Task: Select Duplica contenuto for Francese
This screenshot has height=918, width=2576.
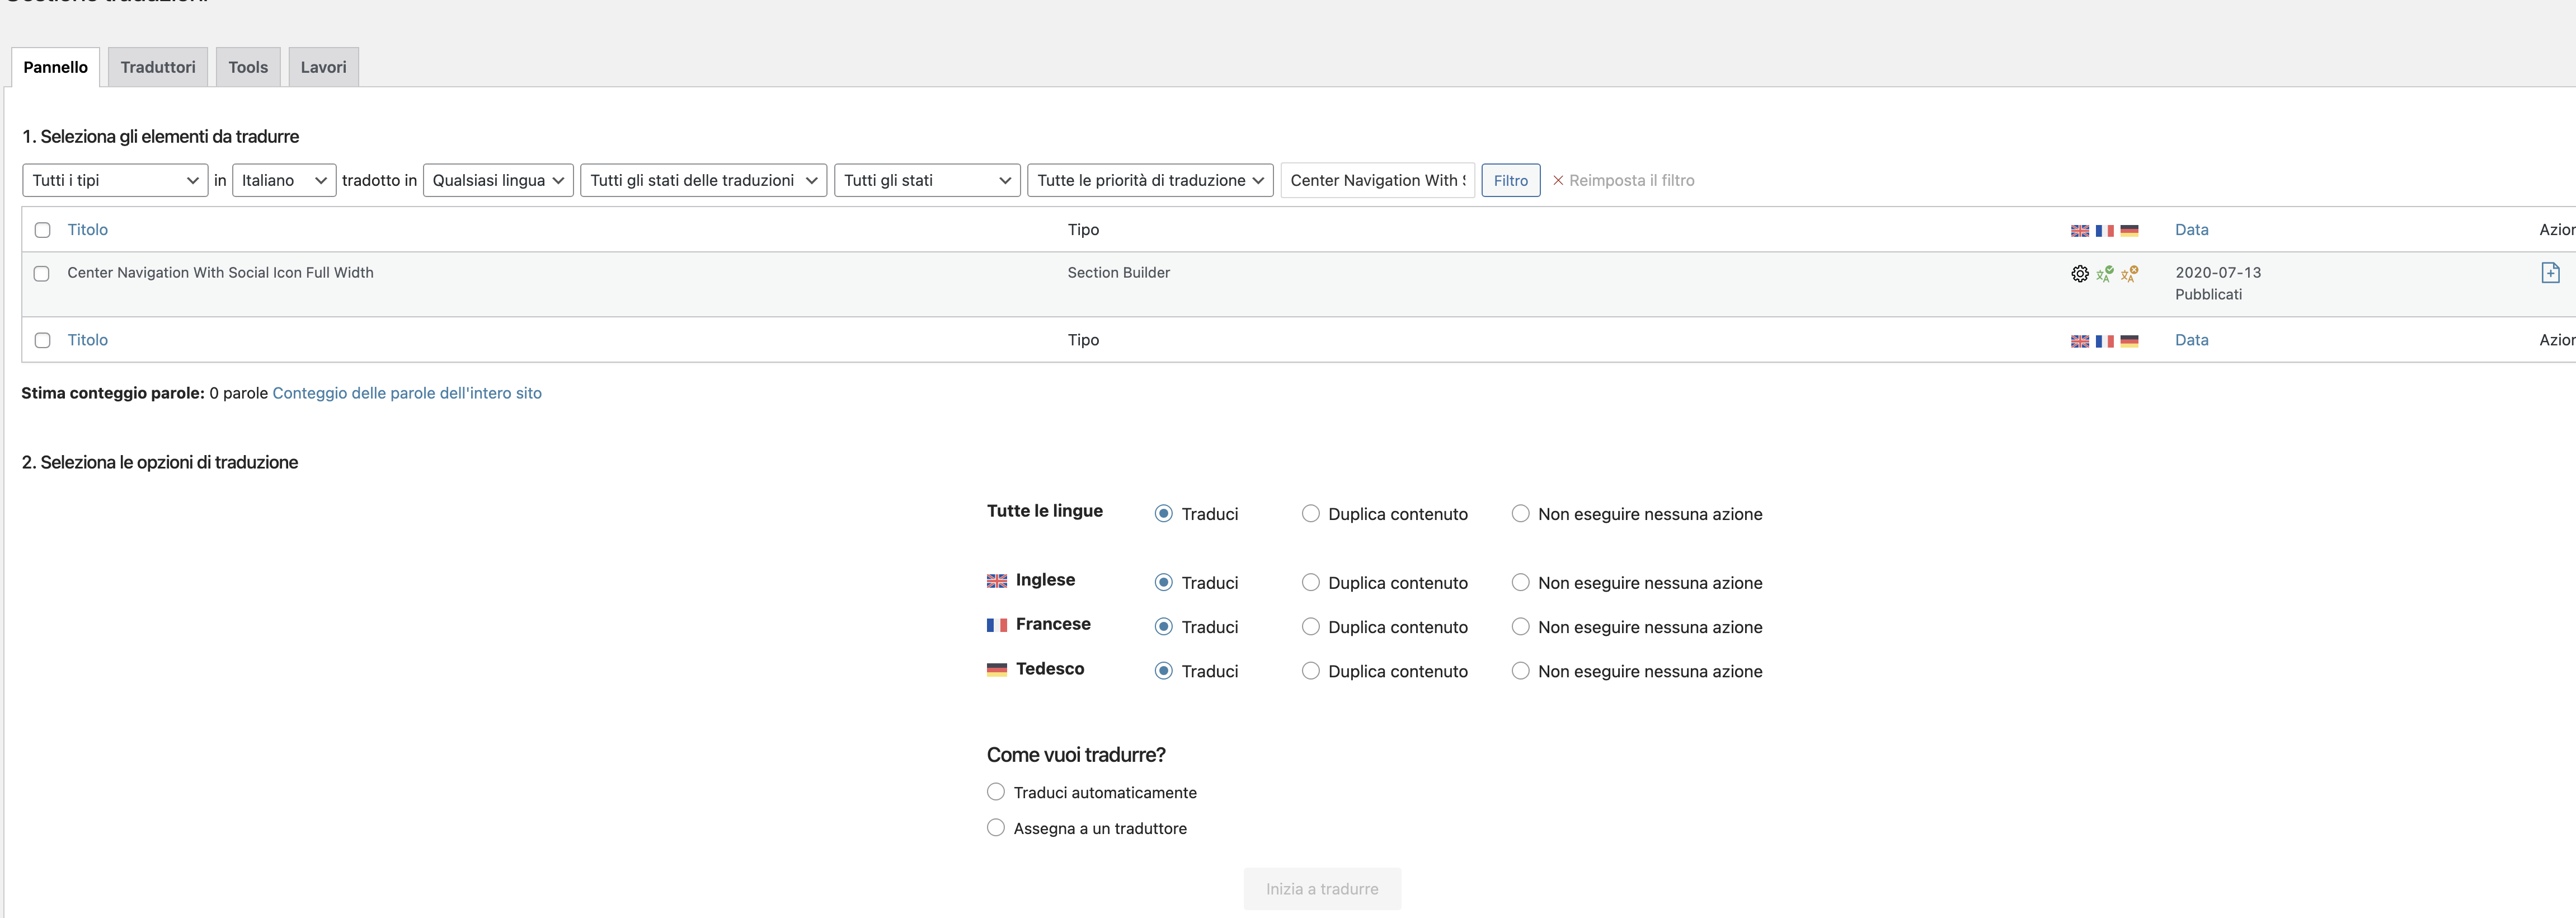Action: click(x=1310, y=627)
